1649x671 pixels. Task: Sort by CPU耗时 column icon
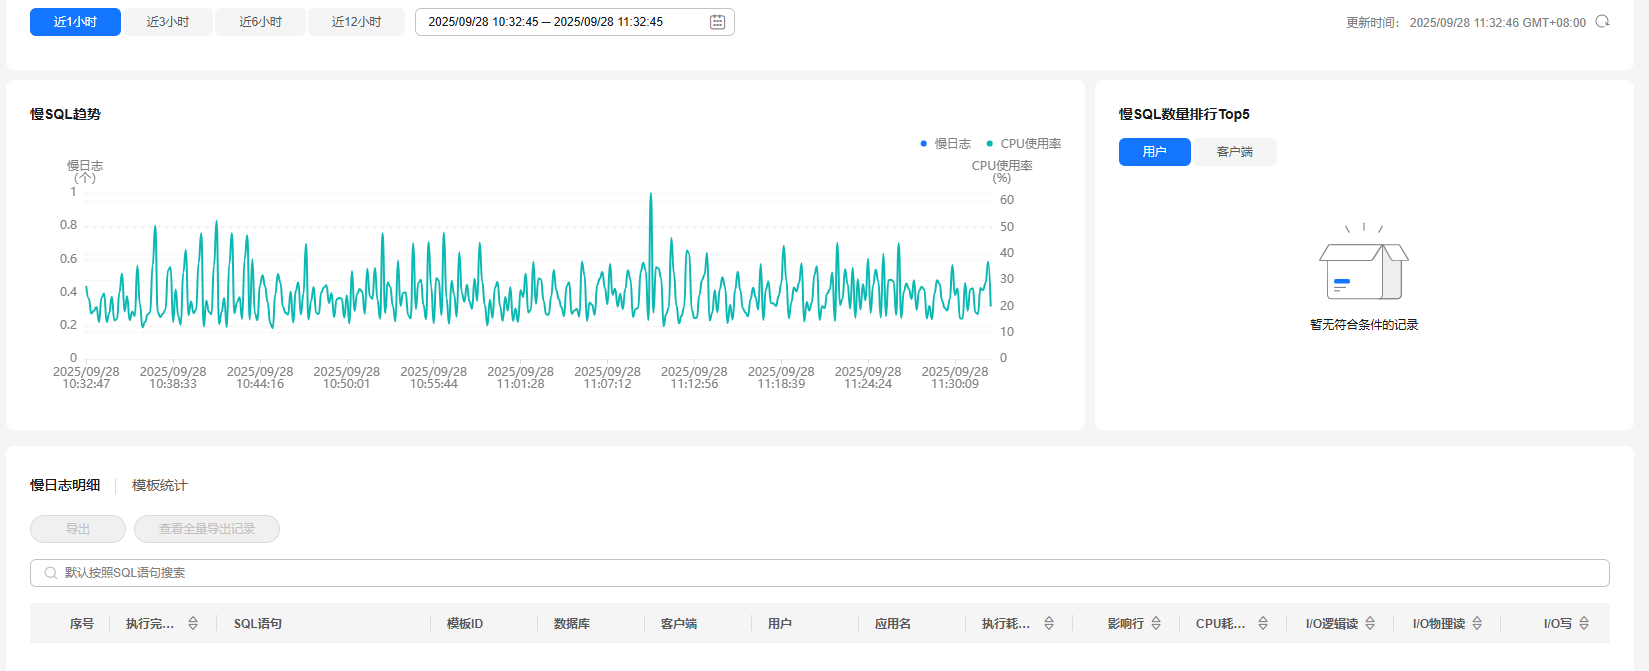click(x=1263, y=623)
